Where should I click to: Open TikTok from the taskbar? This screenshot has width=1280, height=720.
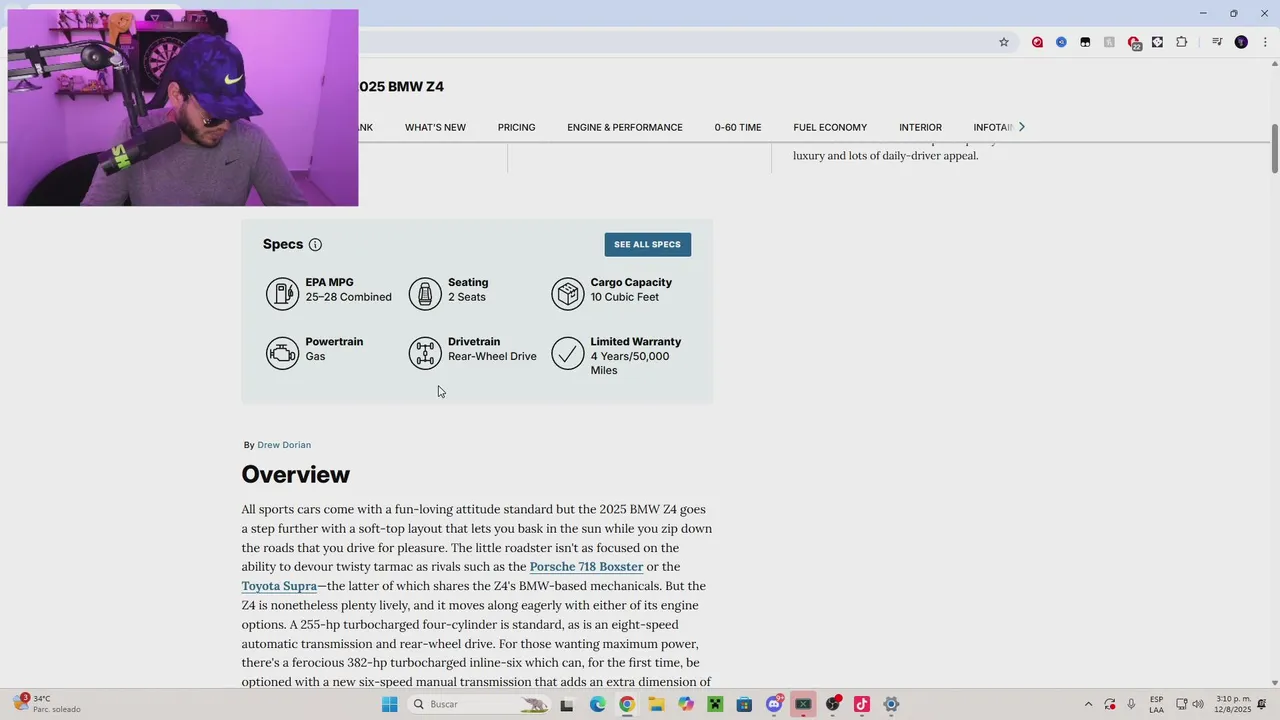click(x=862, y=704)
